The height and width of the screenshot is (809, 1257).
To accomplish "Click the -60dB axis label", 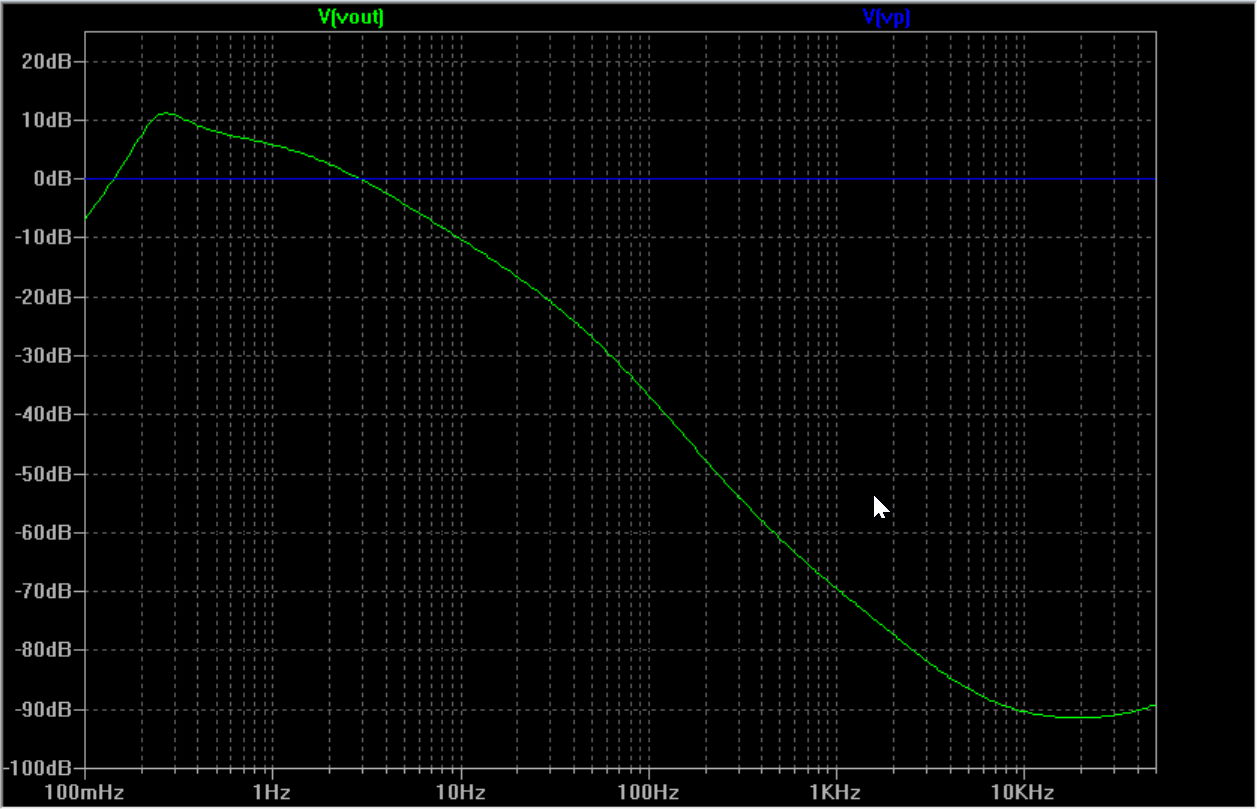I will pos(41,533).
